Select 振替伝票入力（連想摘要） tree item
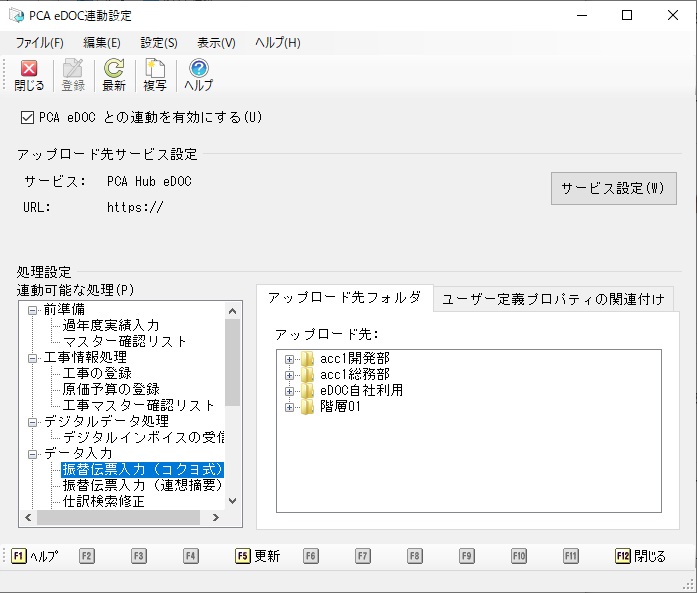Screen dimensions: 697x593 [x=142, y=485]
